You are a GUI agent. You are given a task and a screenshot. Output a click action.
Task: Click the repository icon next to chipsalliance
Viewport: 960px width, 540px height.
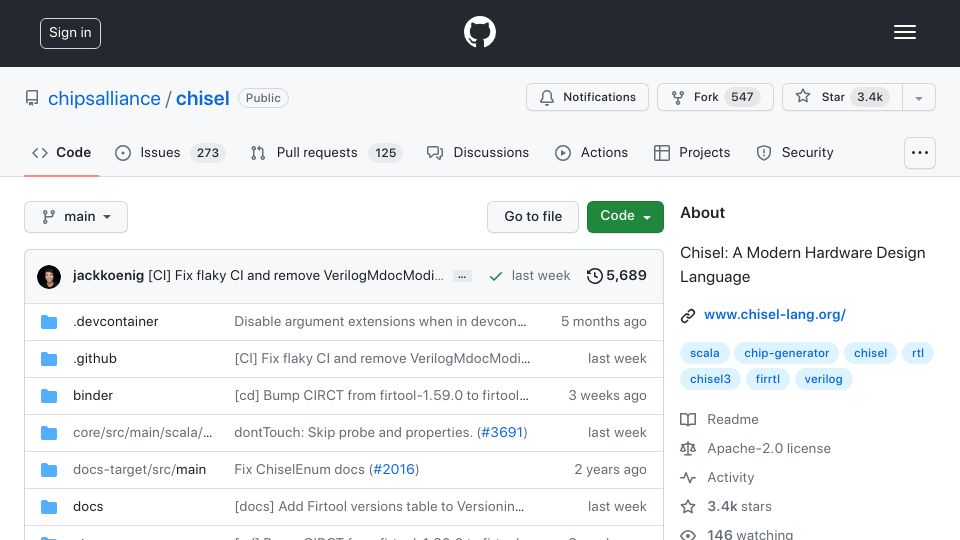tap(32, 98)
